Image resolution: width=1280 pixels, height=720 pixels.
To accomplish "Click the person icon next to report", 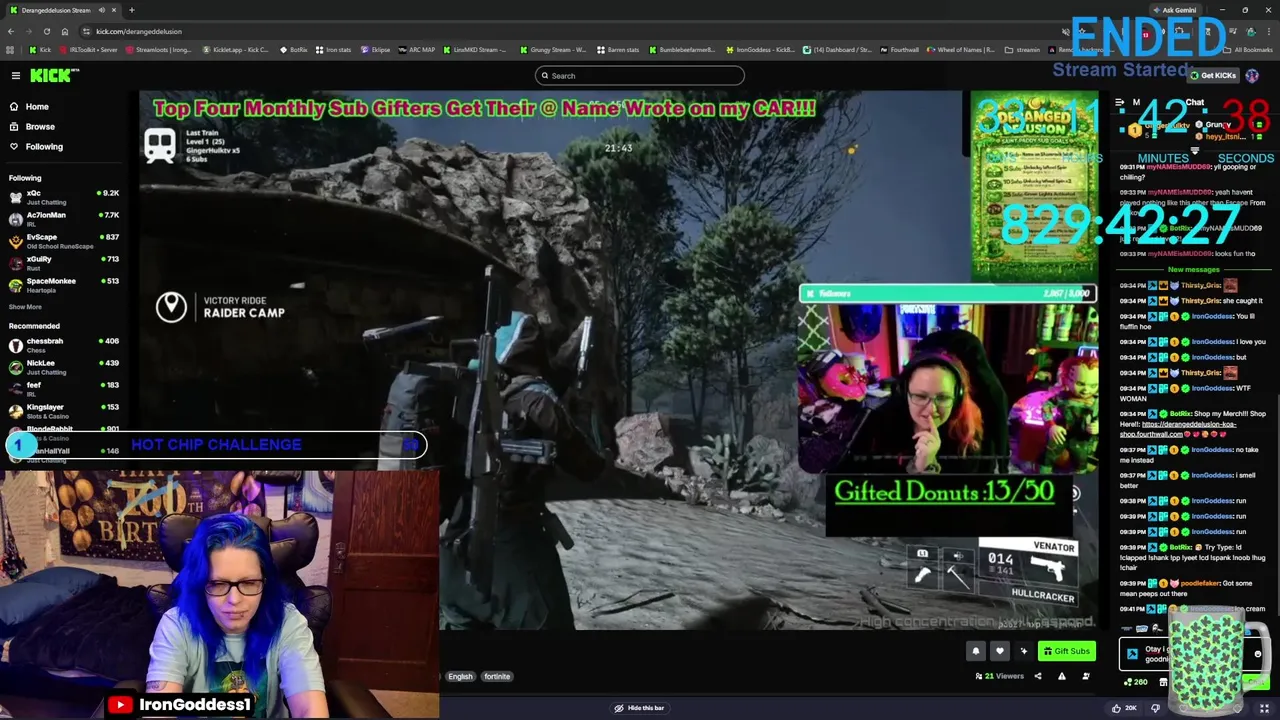I will click(x=1086, y=676).
